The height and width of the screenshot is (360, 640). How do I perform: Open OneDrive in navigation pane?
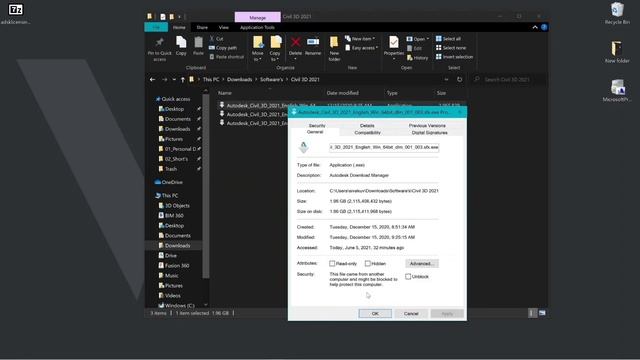(169, 182)
